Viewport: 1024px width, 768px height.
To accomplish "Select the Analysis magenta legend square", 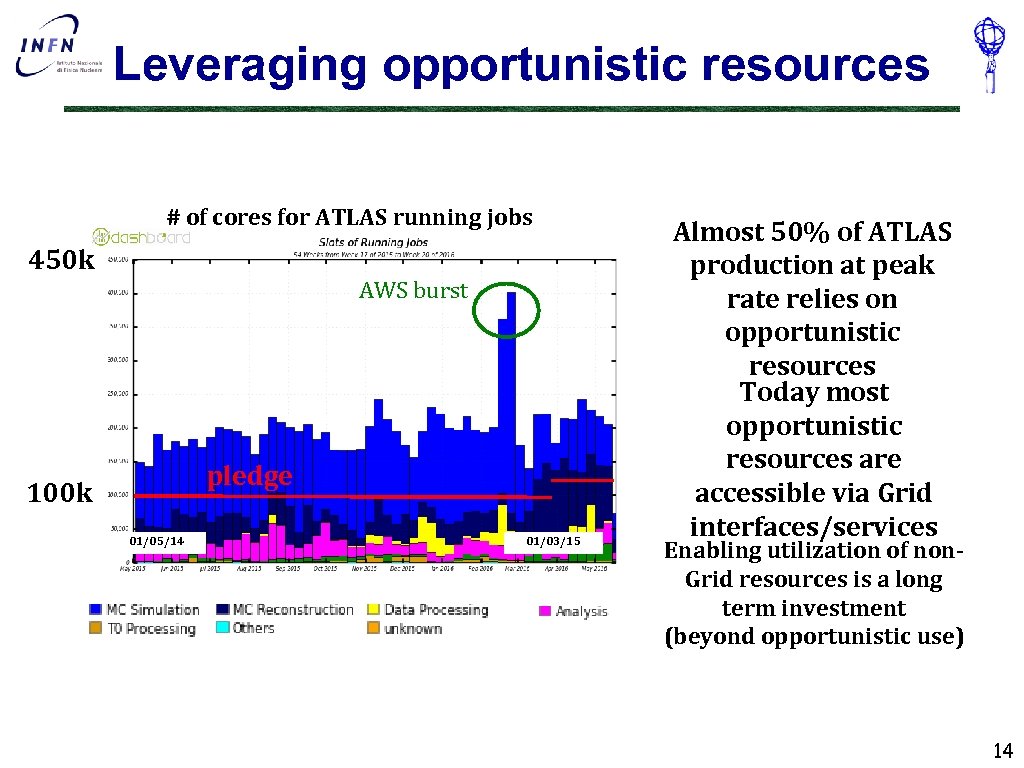I will click(544, 609).
